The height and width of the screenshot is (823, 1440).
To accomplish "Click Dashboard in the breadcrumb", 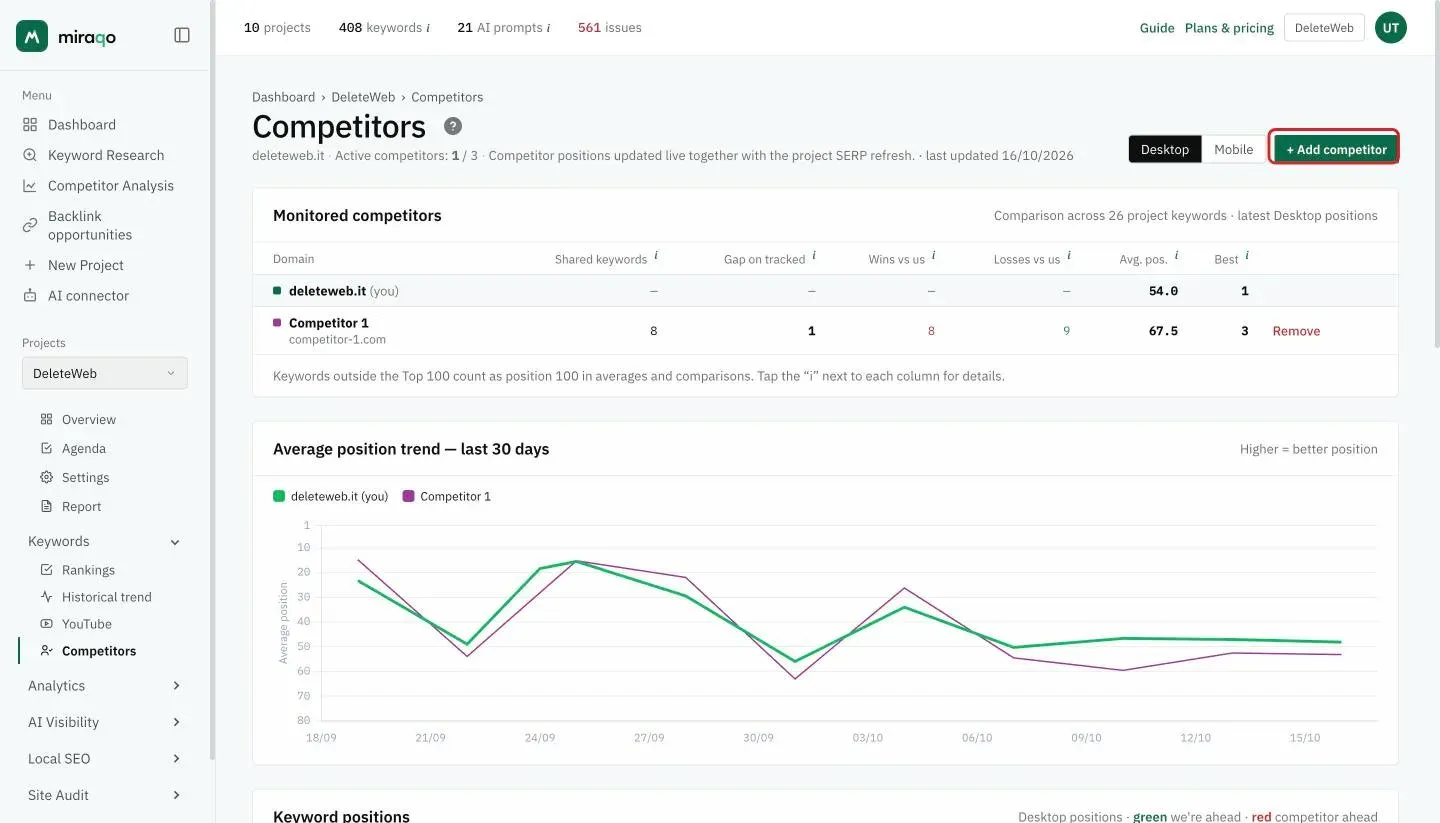I will [x=283, y=97].
